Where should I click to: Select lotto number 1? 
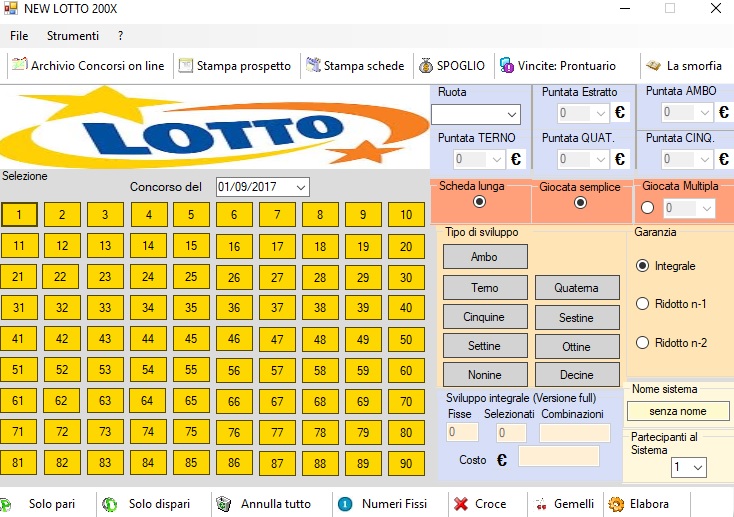pyautogui.click(x=19, y=215)
